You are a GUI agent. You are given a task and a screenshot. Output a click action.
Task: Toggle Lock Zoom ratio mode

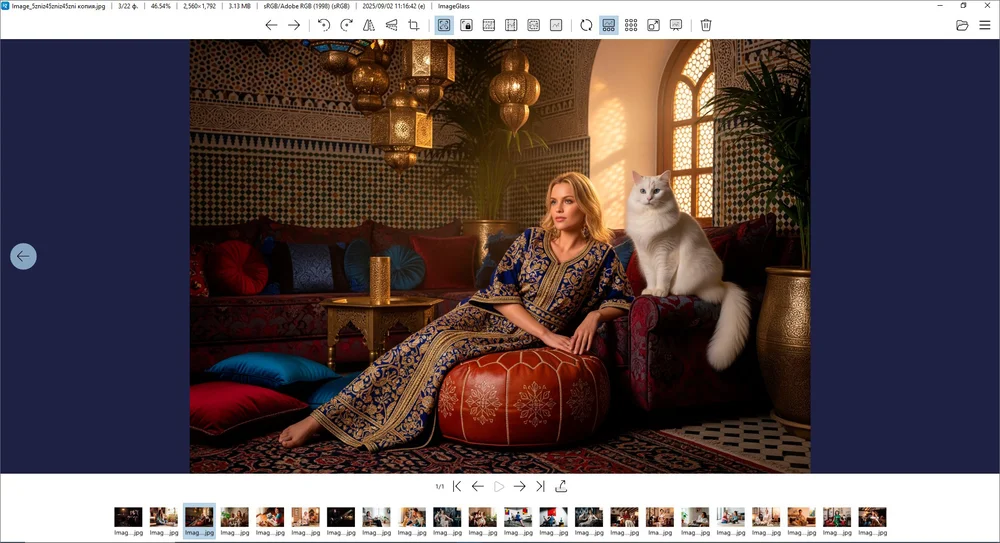[x=466, y=25]
